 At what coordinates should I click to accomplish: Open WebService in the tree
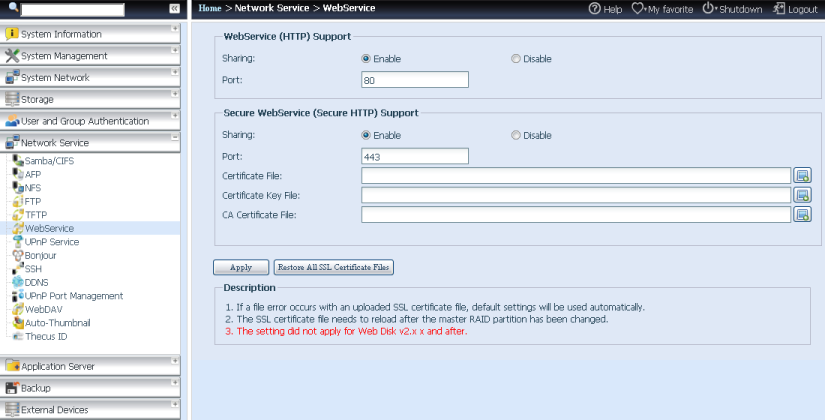pyautogui.click(x=49, y=228)
